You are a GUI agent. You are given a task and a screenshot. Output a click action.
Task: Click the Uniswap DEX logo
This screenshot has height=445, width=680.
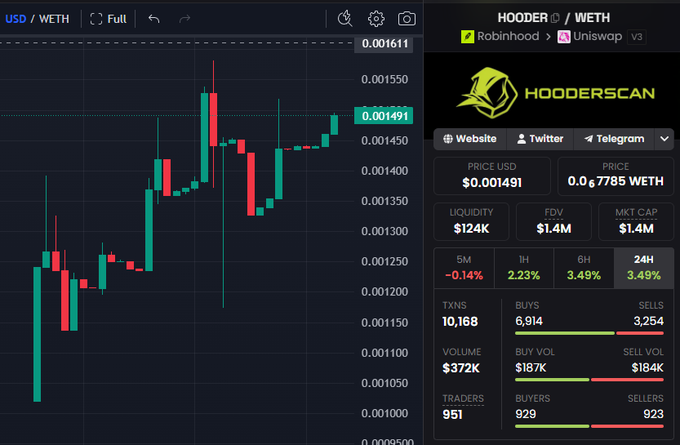[x=564, y=36]
